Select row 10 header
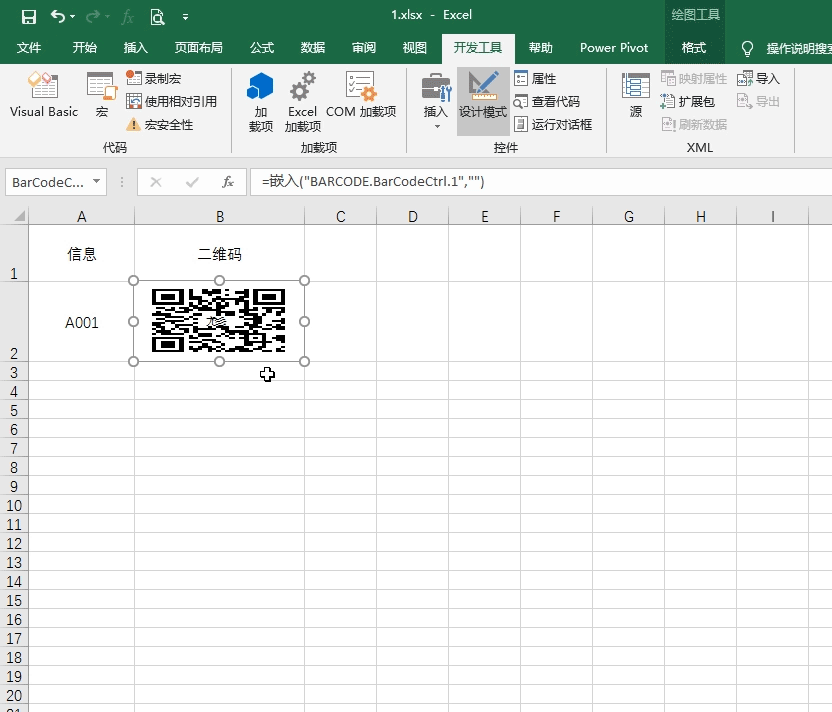 pos(14,505)
